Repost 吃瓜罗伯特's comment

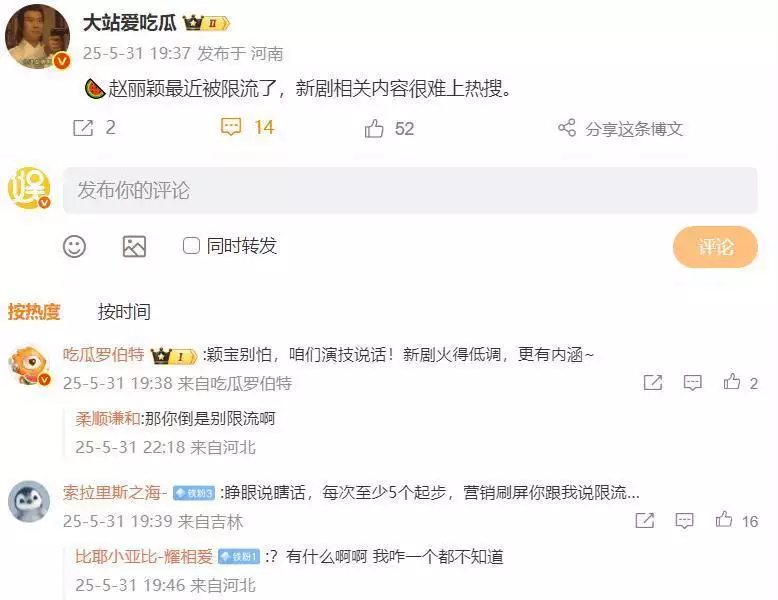(x=652, y=382)
